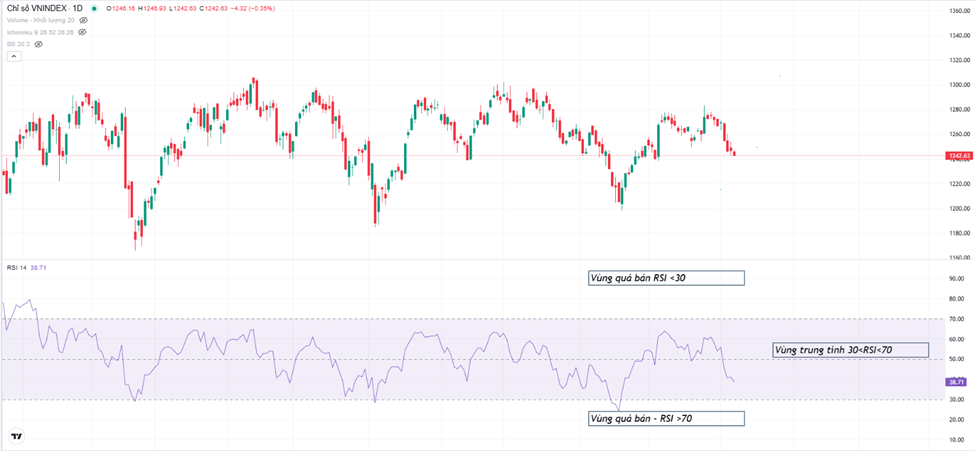Show the hidden Volume indicator via eye icon
The width and height of the screenshot is (975, 451).
point(84,20)
